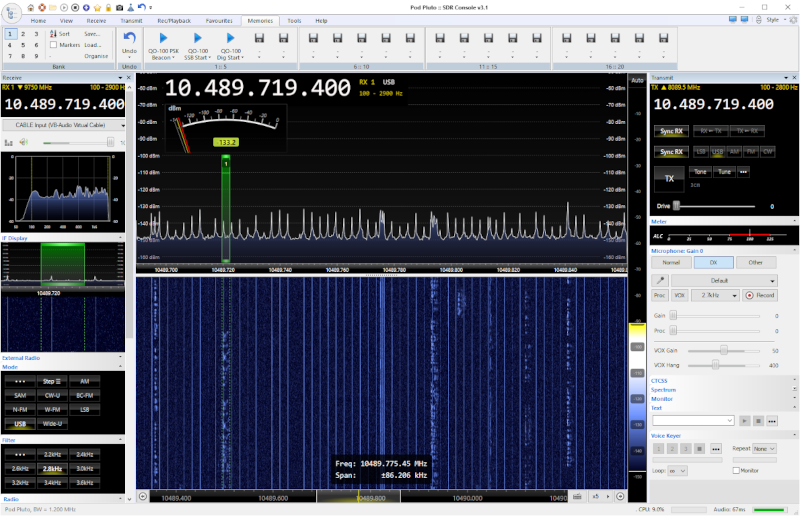
Task: Enable the Proc button
Action: [660, 296]
